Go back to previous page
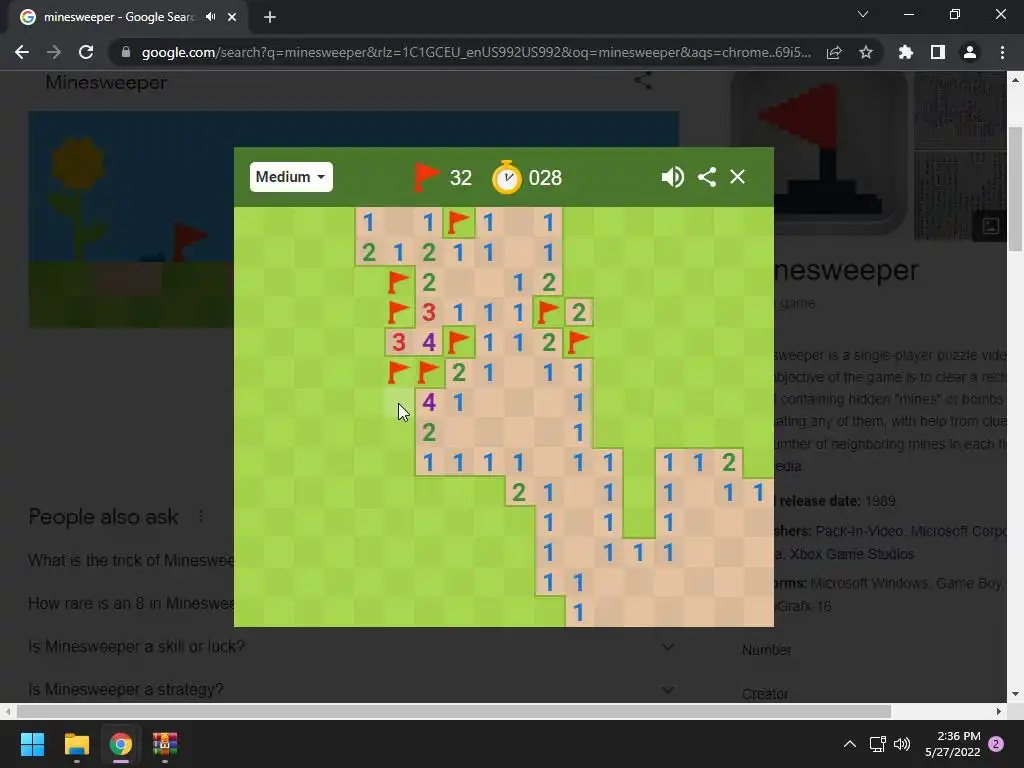The width and height of the screenshot is (1024, 768). click(x=22, y=52)
